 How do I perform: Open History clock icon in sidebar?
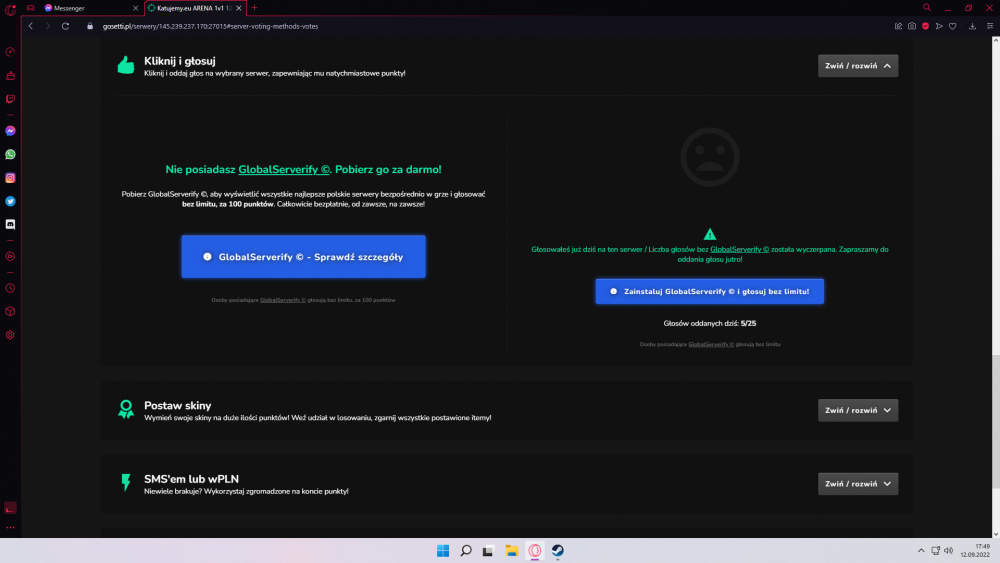tap(10, 288)
